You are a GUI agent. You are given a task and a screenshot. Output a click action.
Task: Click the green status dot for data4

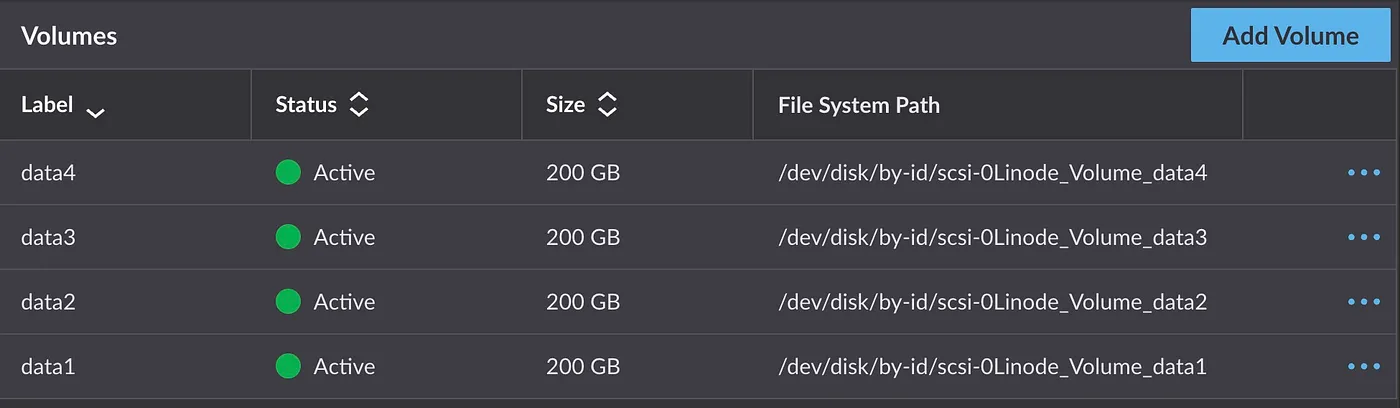288,173
